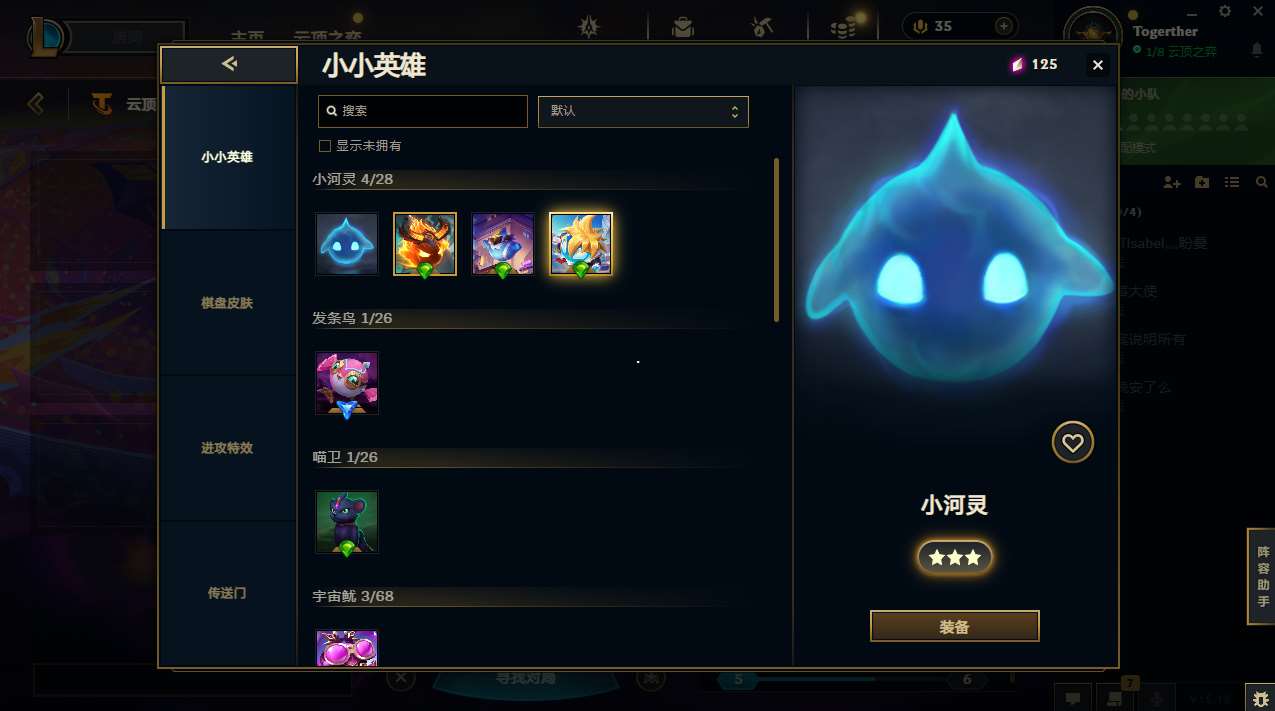The width and height of the screenshot is (1275, 711).
Task: Go back using the arrow button
Action: [229, 65]
